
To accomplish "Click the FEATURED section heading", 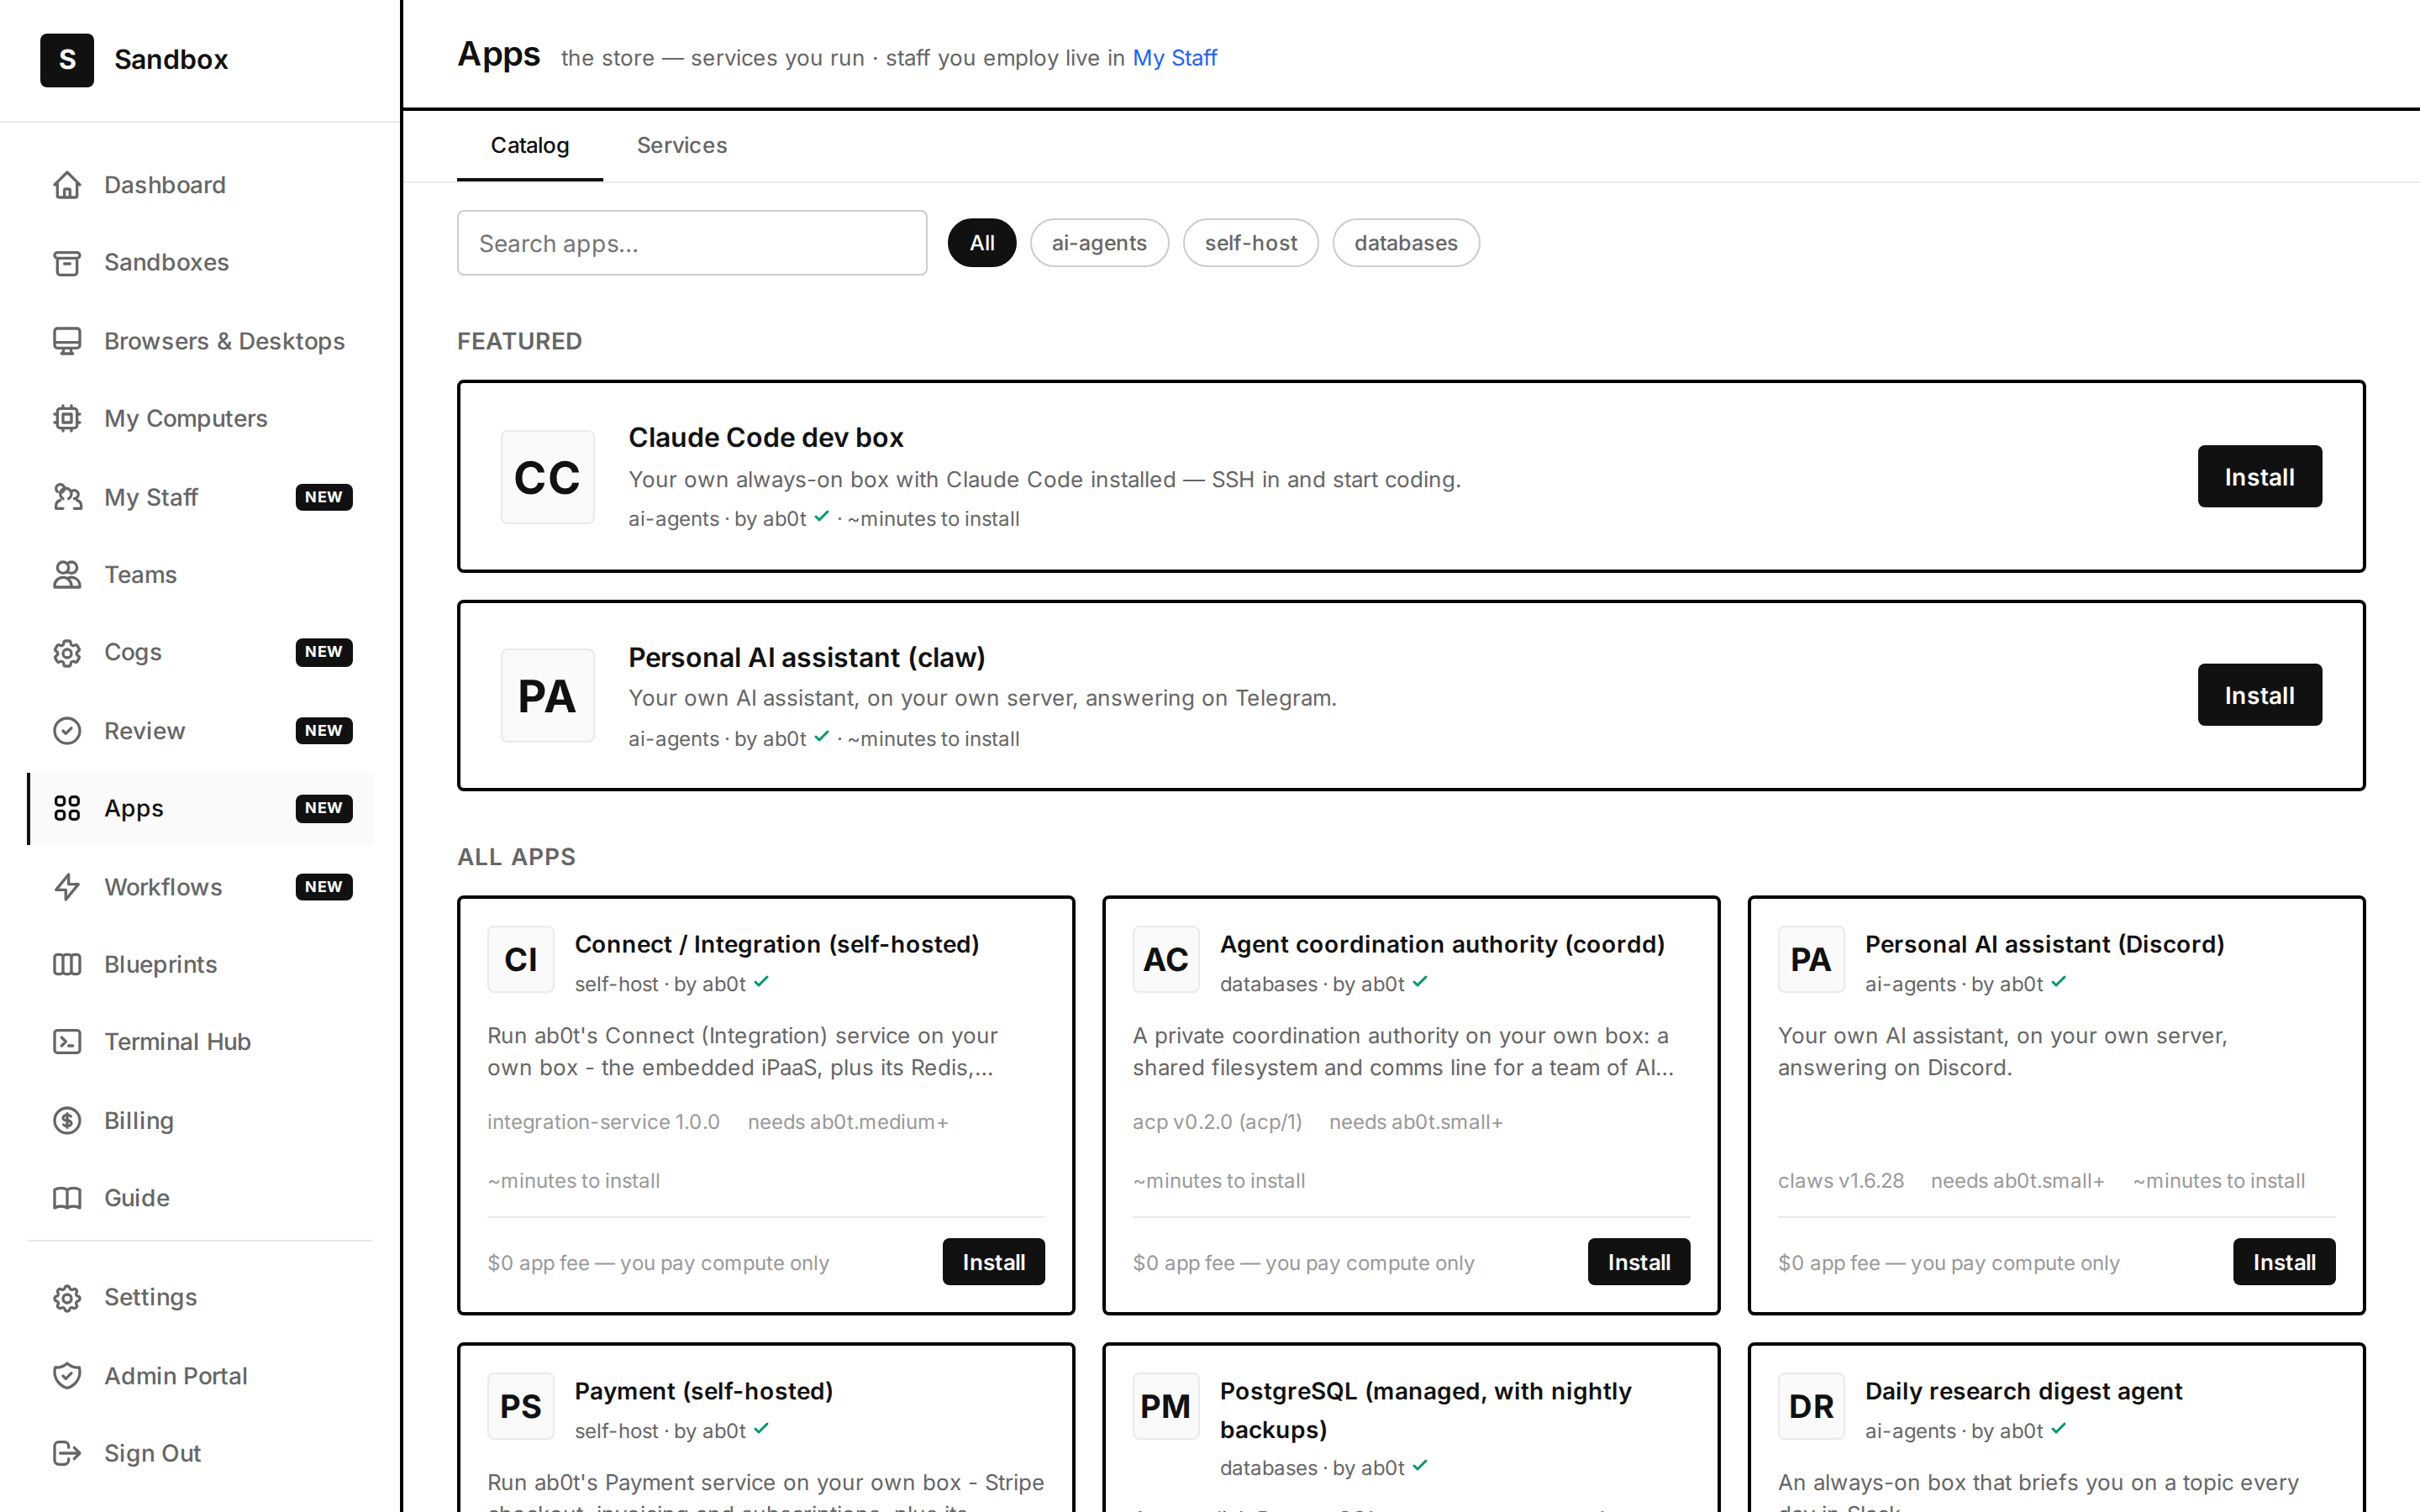I will (520, 342).
